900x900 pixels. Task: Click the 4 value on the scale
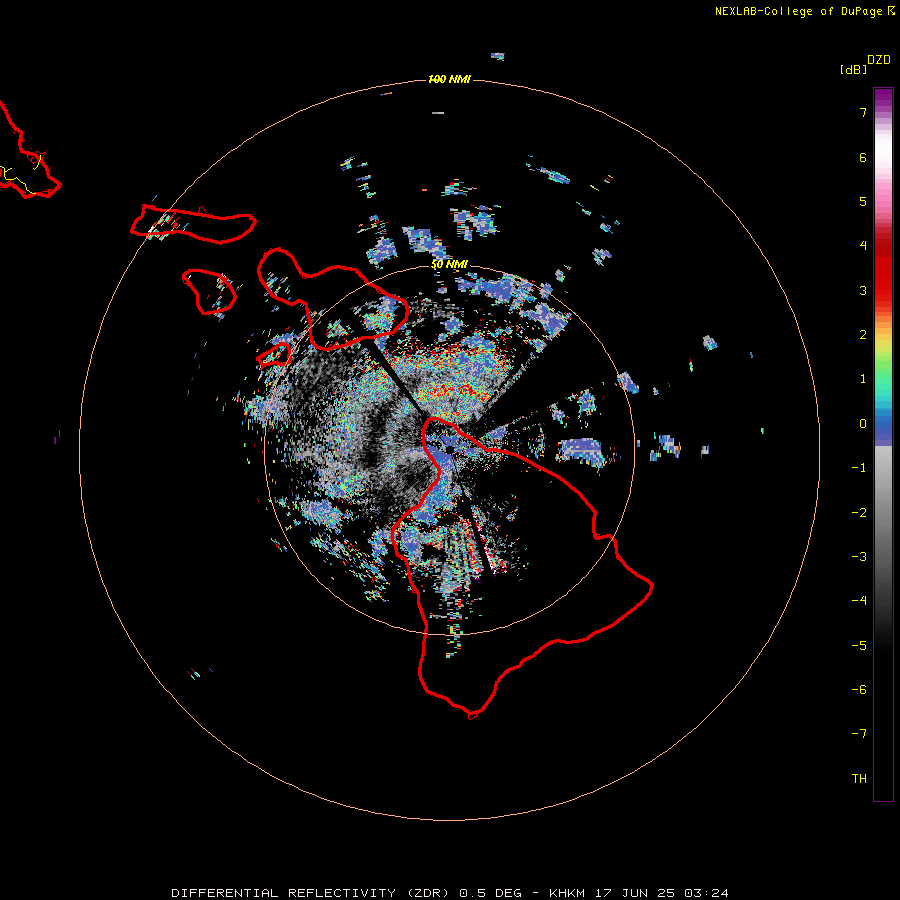tap(863, 246)
